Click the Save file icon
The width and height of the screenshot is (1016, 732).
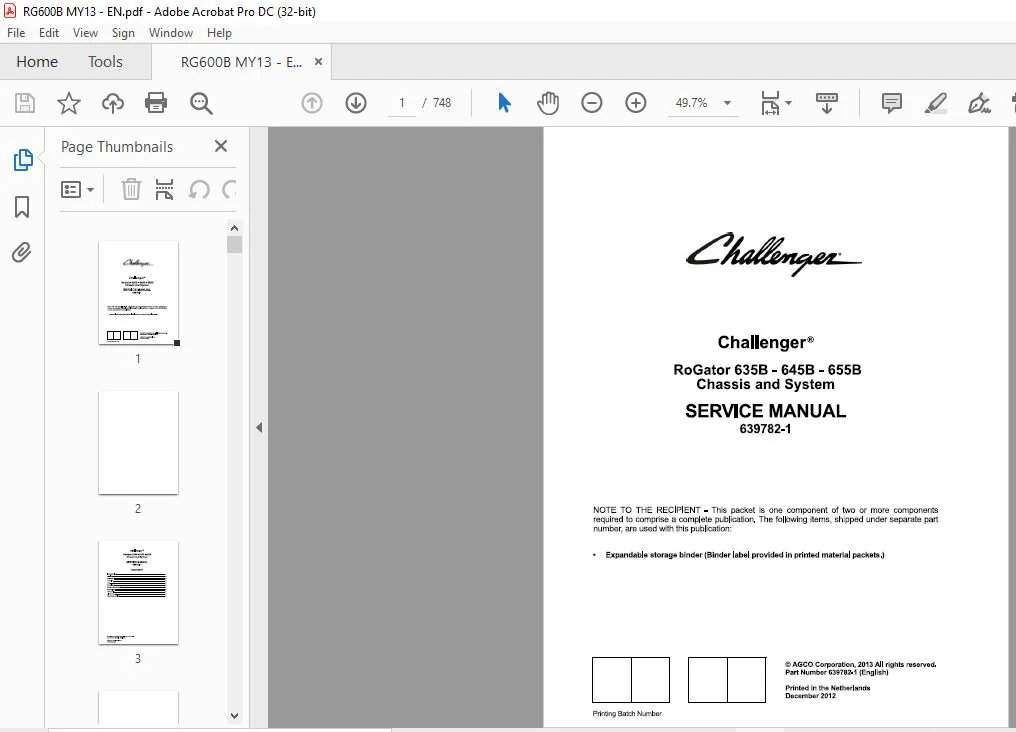tap(25, 104)
